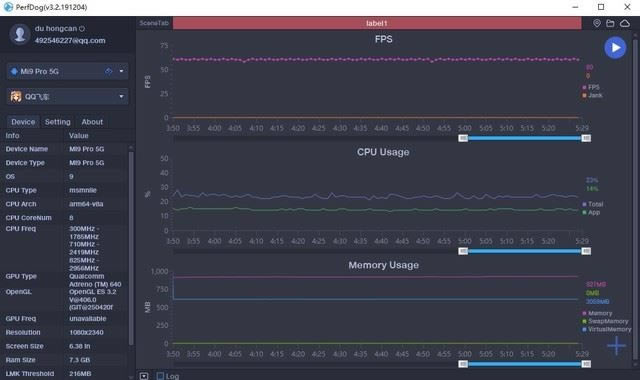This screenshot has width=640, height=380.
Task: Click the Value column header
Action: tap(78, 136)
